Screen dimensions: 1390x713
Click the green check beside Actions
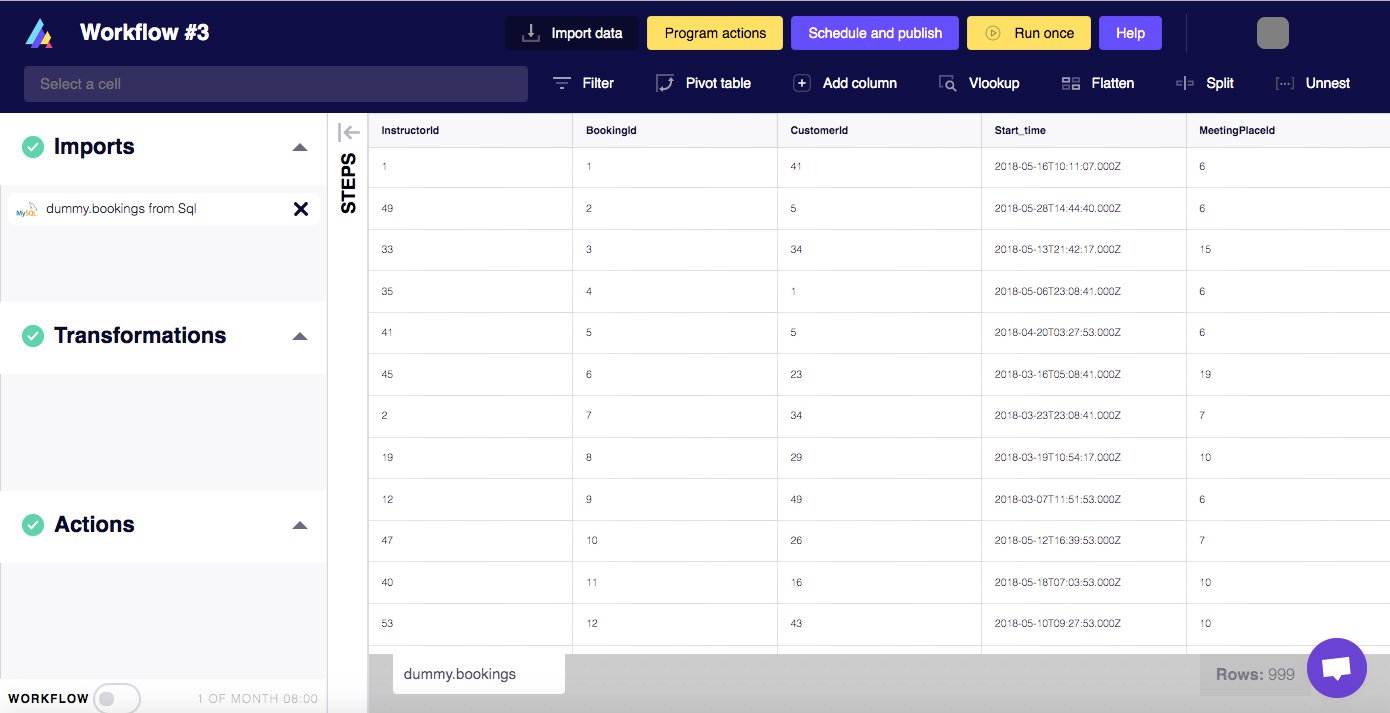pyautogui.click(x=33, y=525)
